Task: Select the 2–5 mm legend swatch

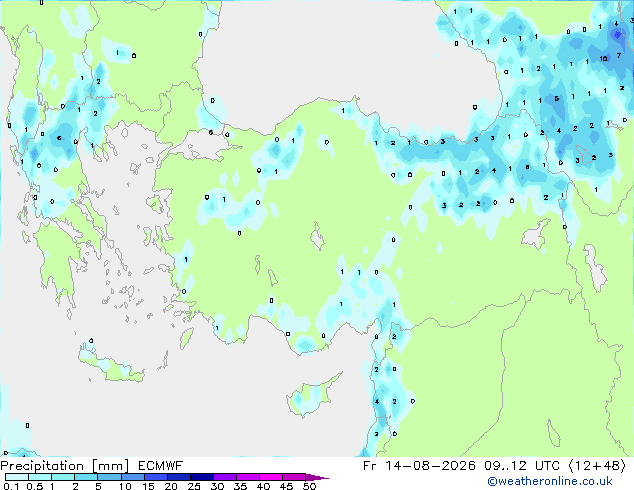Action: point(86,477)
